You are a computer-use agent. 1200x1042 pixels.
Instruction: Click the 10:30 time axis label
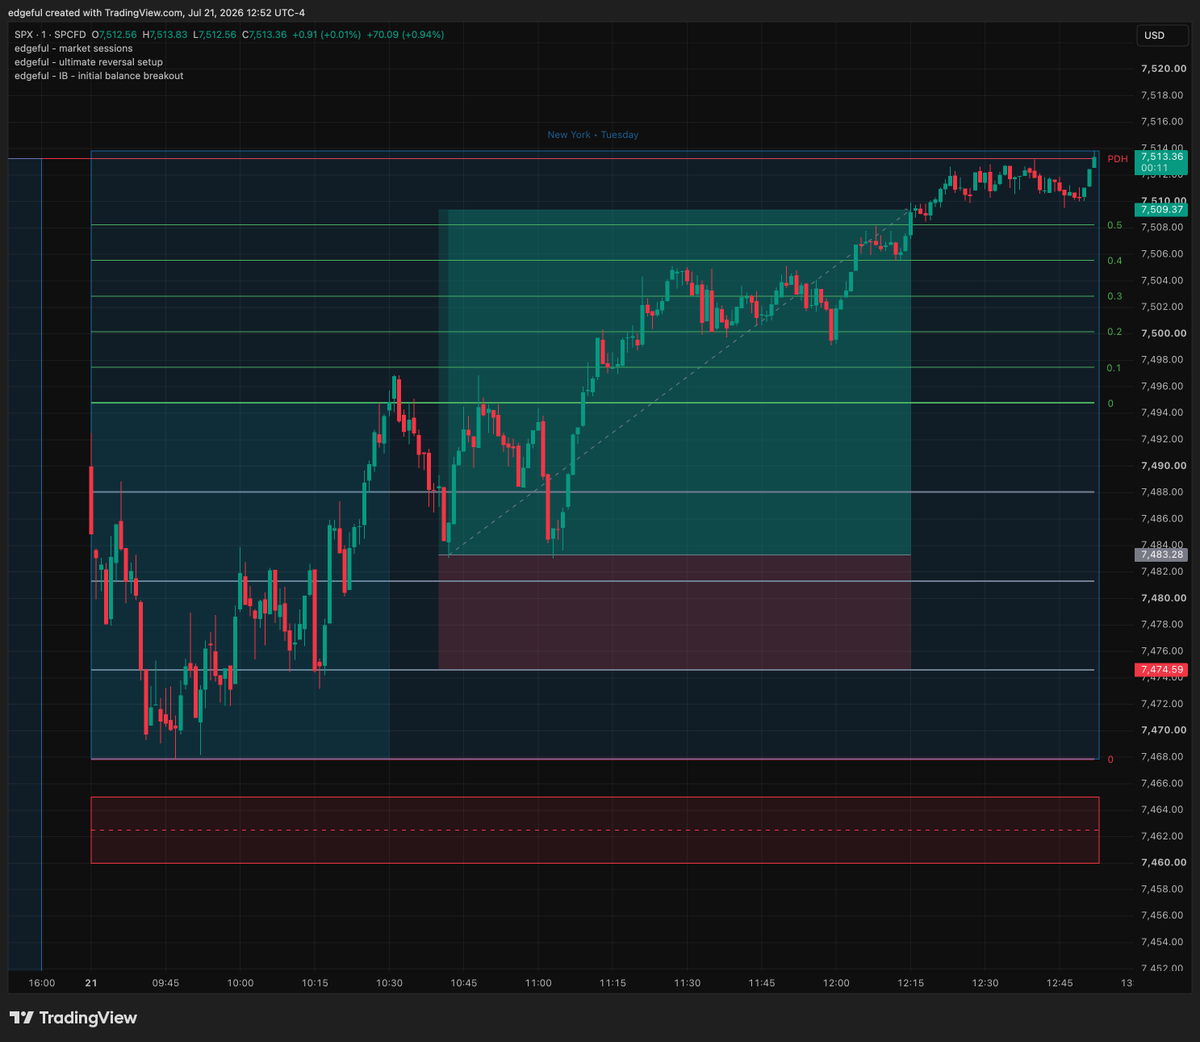[x=389, y=983]
